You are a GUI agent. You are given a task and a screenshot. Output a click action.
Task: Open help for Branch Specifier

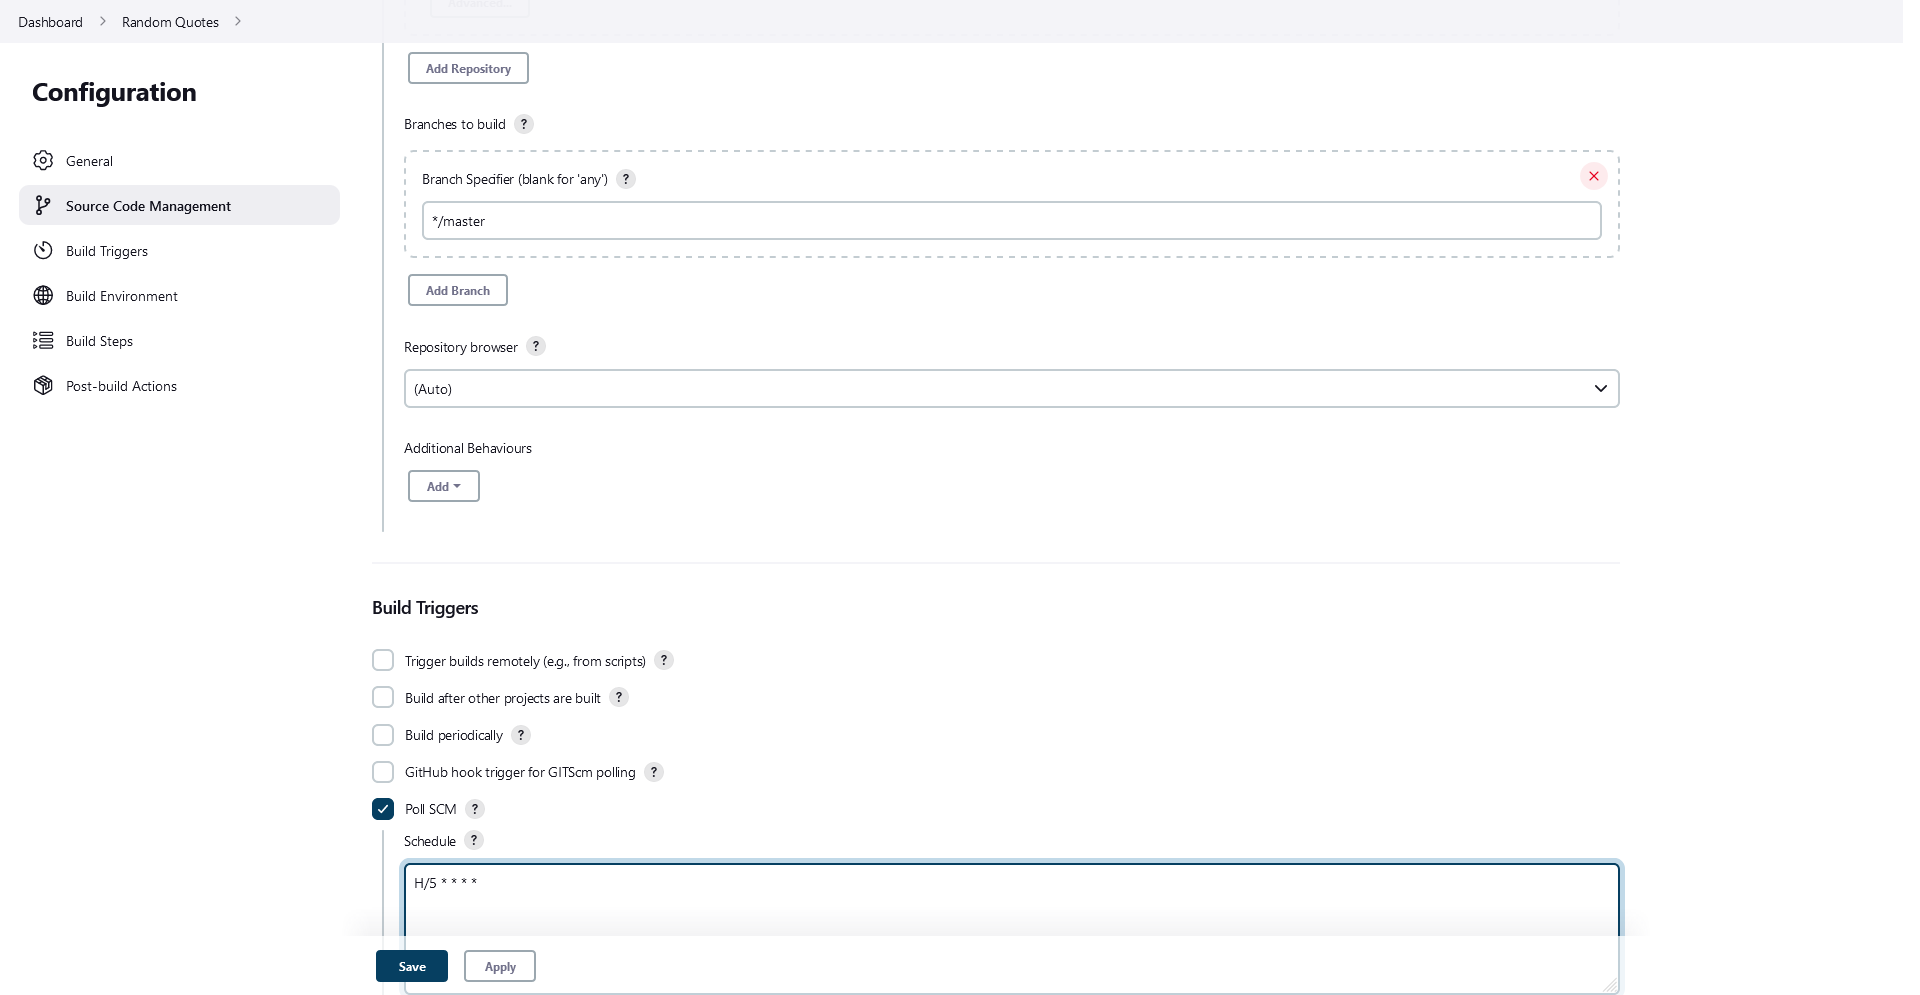click(x=626, y=179)
